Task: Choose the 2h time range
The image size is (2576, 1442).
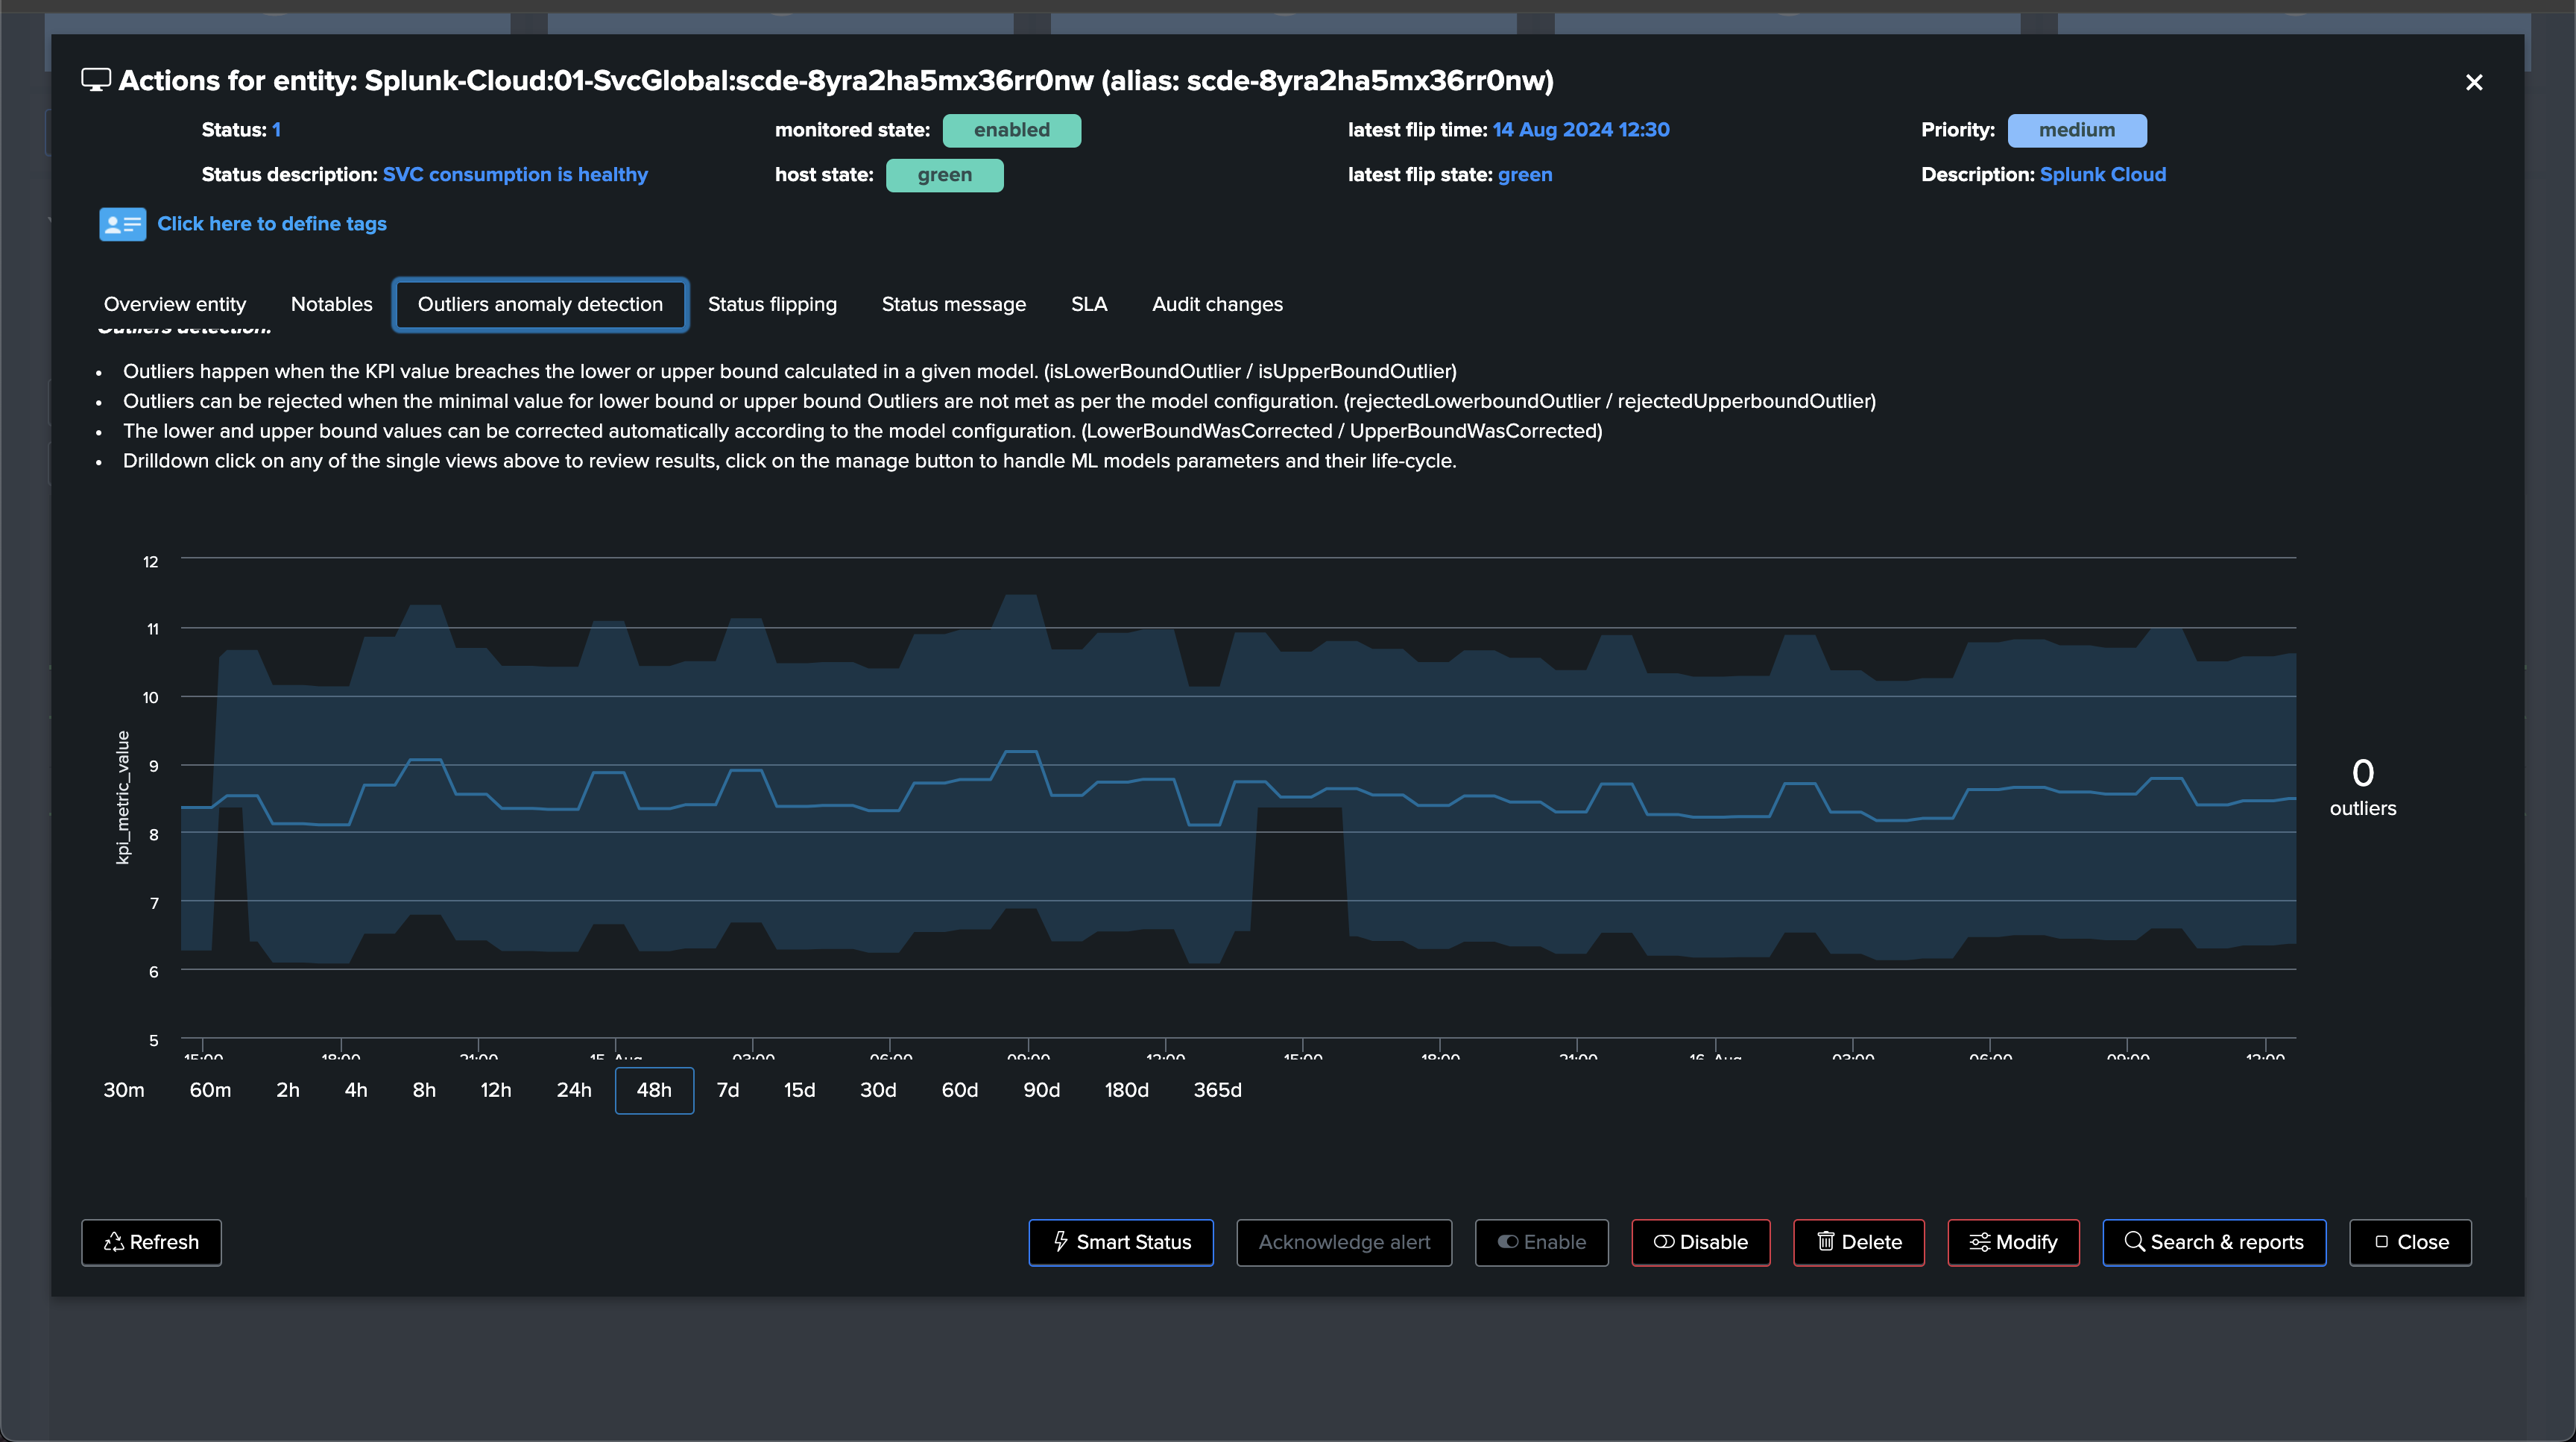Action: (x=288, y=1090)
